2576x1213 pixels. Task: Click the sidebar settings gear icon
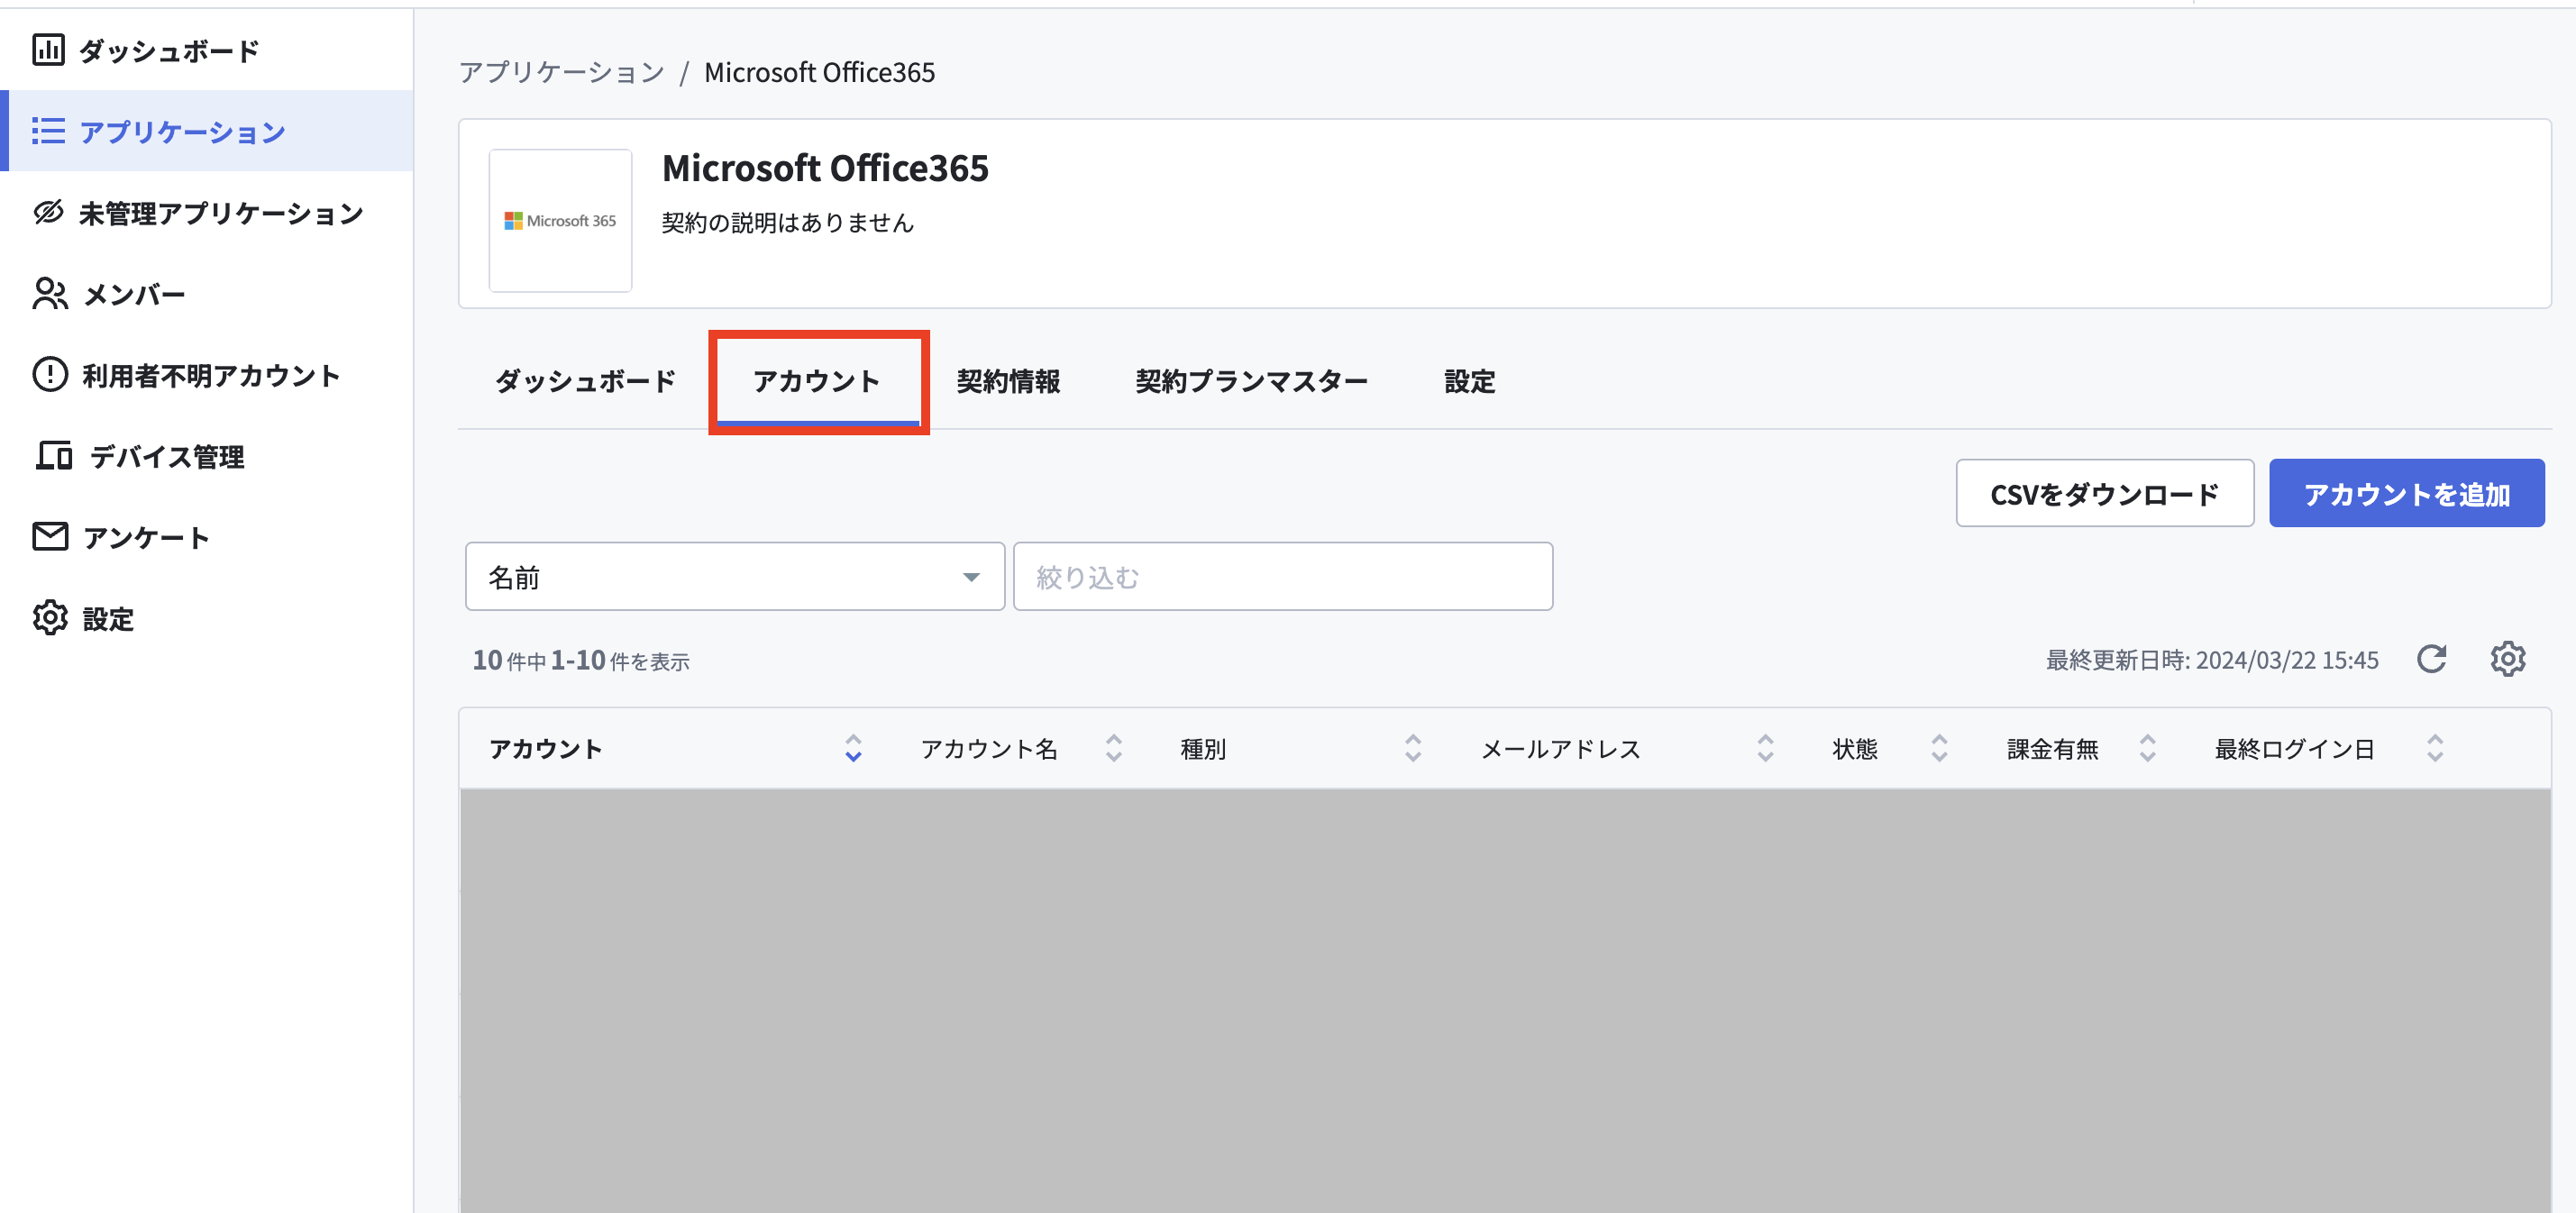pos(50,618)
